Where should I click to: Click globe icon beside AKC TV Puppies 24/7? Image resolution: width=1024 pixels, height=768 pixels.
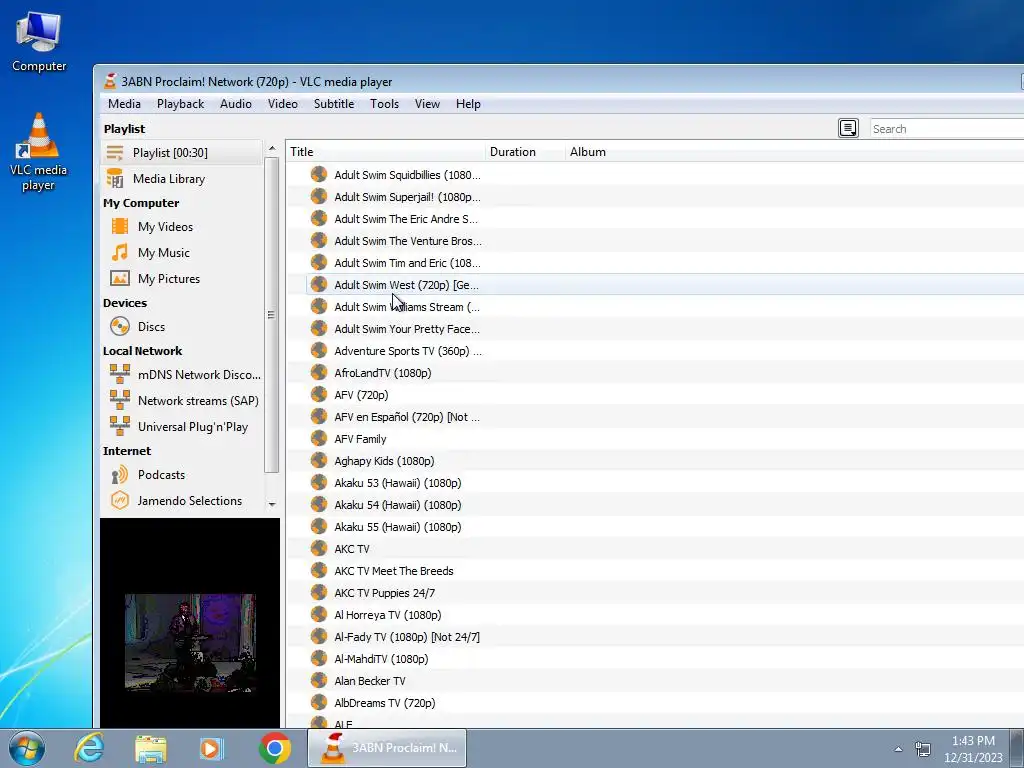pos(319,592)
